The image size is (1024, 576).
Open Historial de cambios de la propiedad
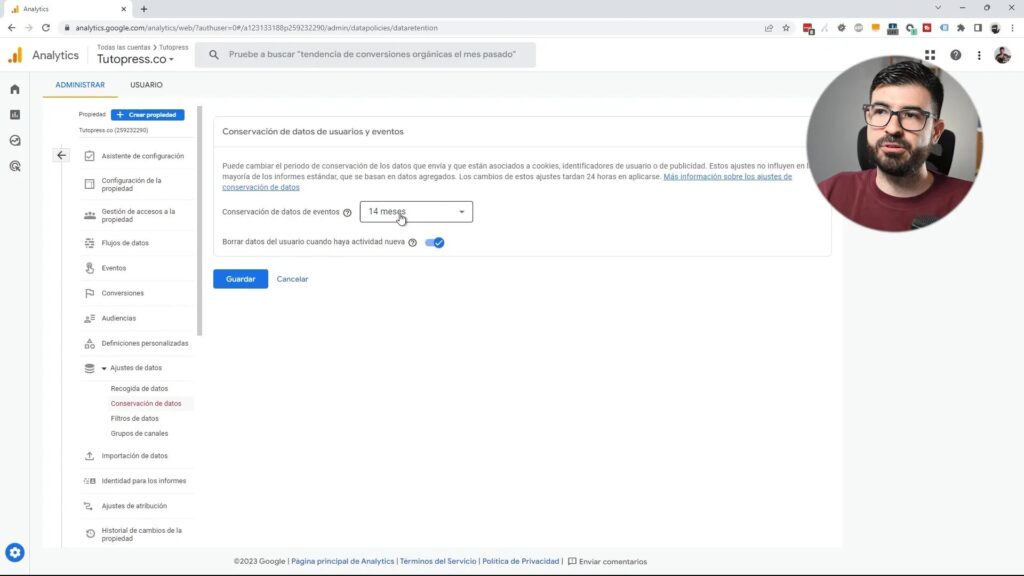tap(138, 534)
